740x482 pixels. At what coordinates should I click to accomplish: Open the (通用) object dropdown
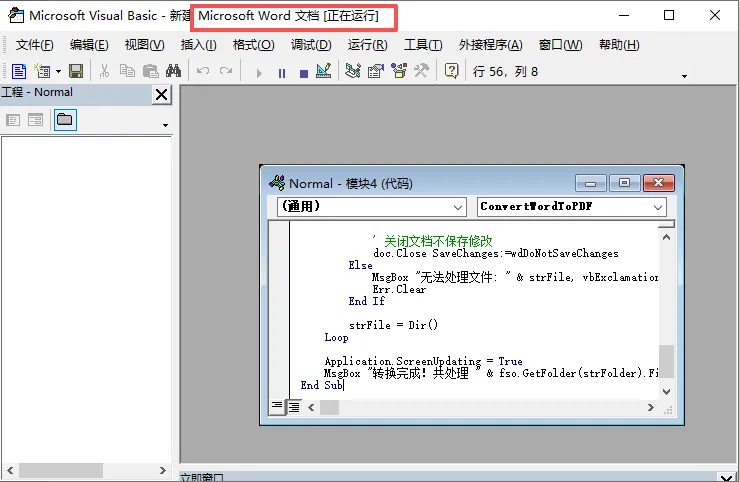(x=372, y=207)
